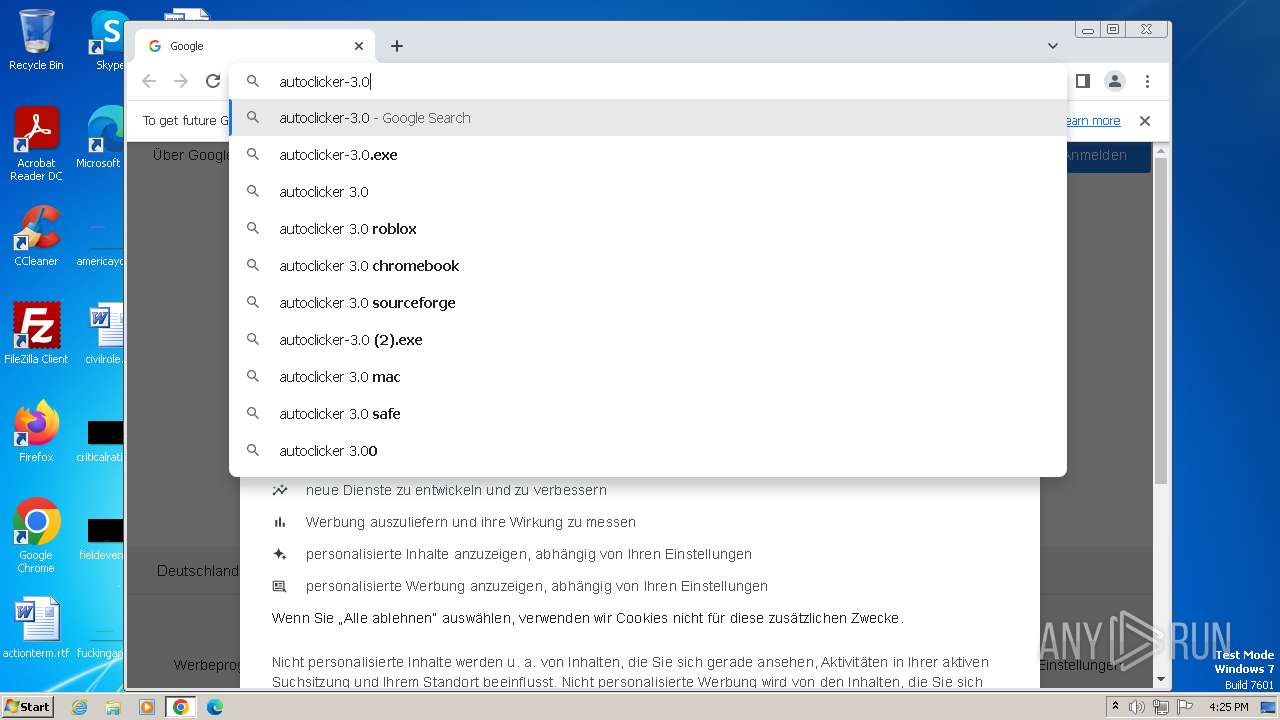Open CCleaner desktop icon
1280x720 pixels.
36,236
